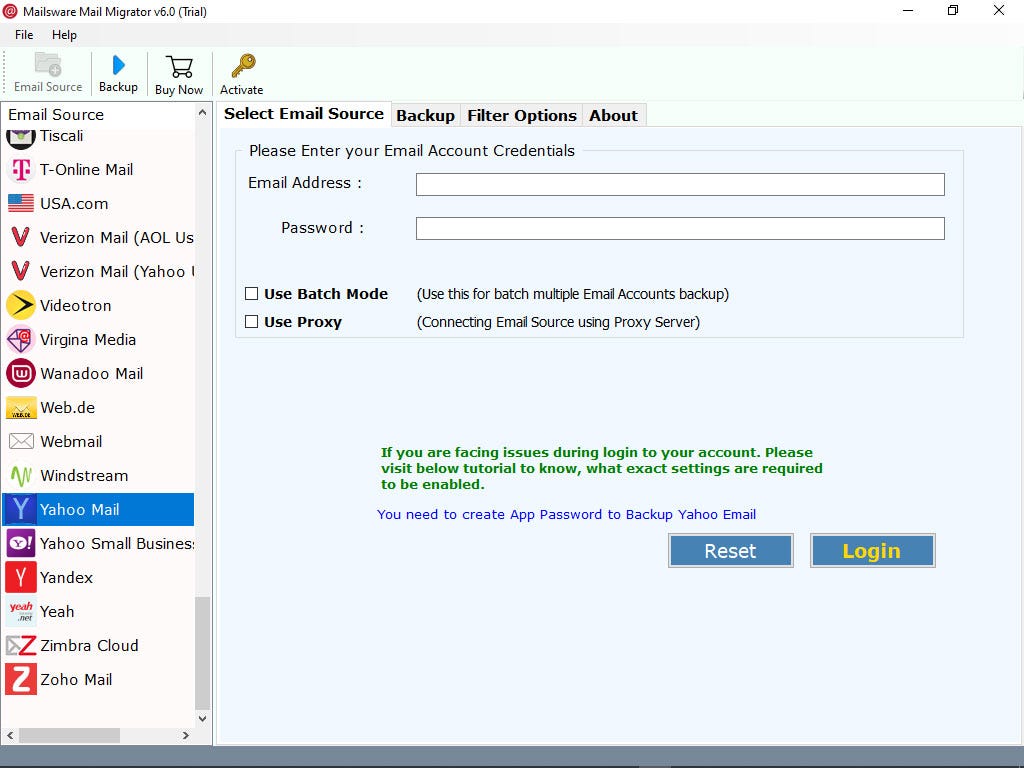The width and height of the screenshot is (1024, 768).
Task: Enable Use Batch Mode checkbox
Action: [x=251, y=294]
